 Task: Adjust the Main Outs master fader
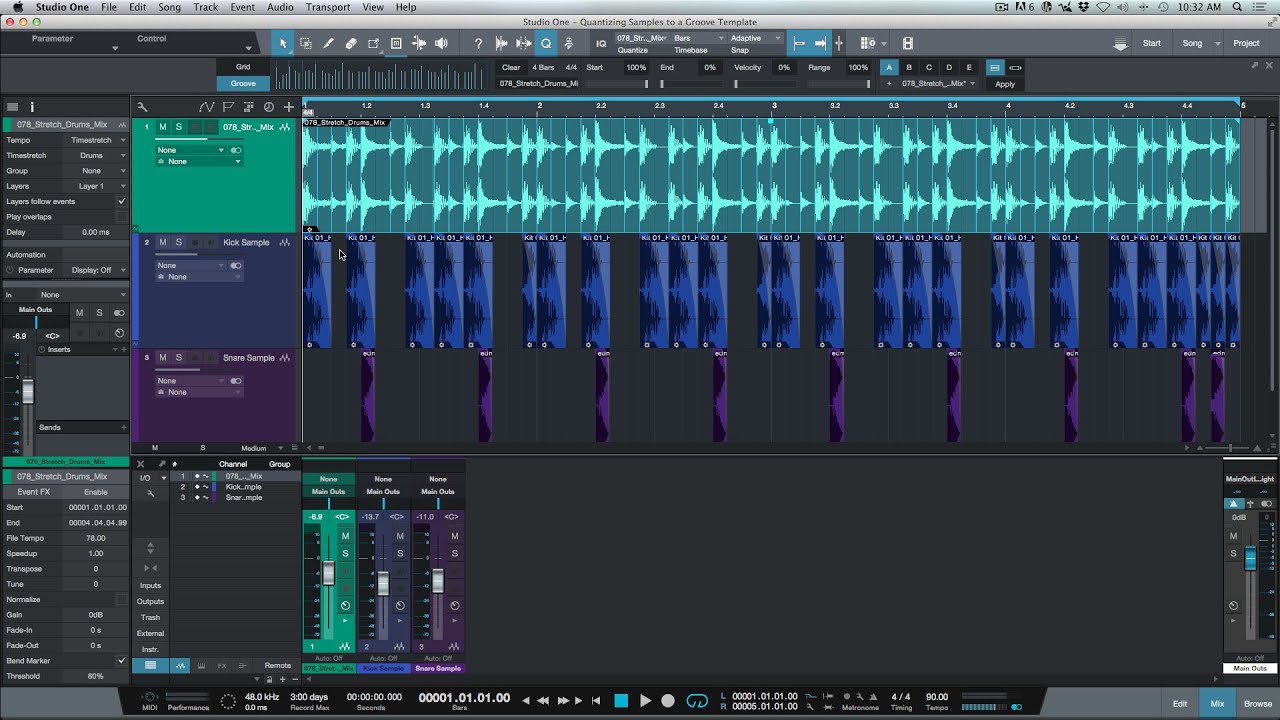[x=1250, y=558]
